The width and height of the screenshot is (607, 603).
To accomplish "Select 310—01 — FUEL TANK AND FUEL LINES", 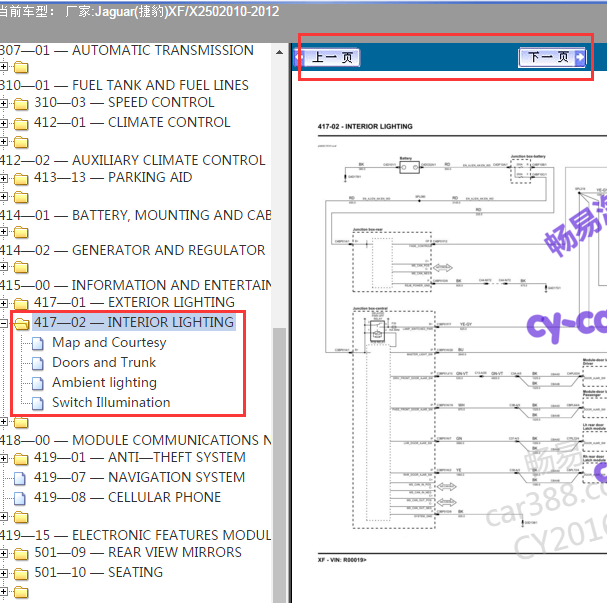I will point(124,86).
